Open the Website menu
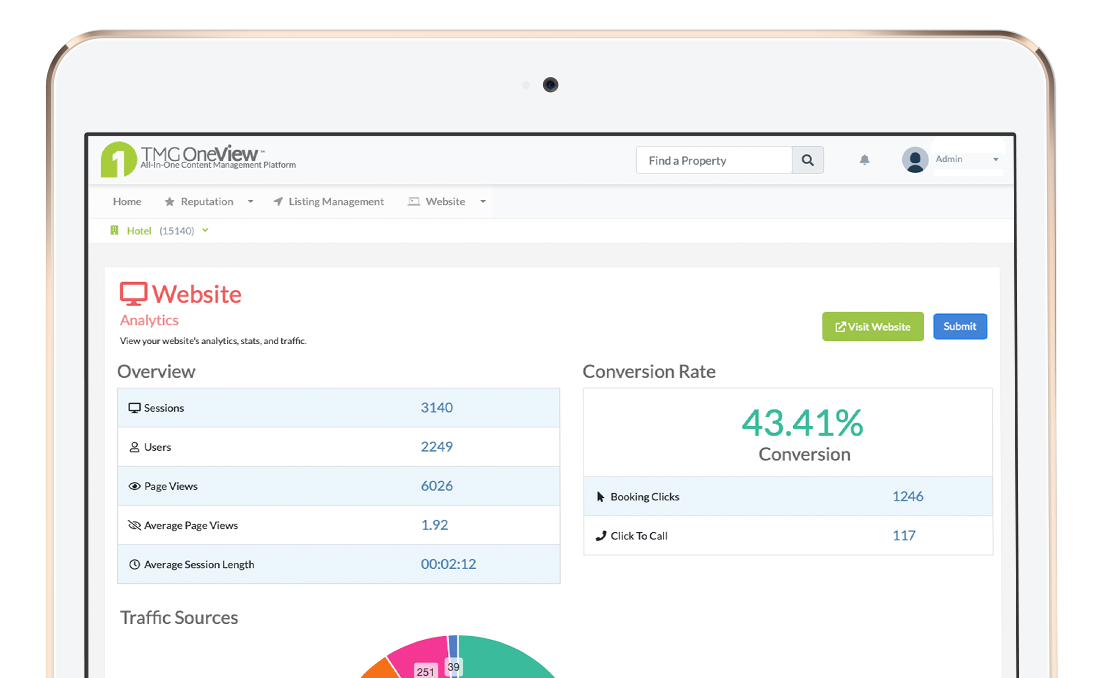 447,202
